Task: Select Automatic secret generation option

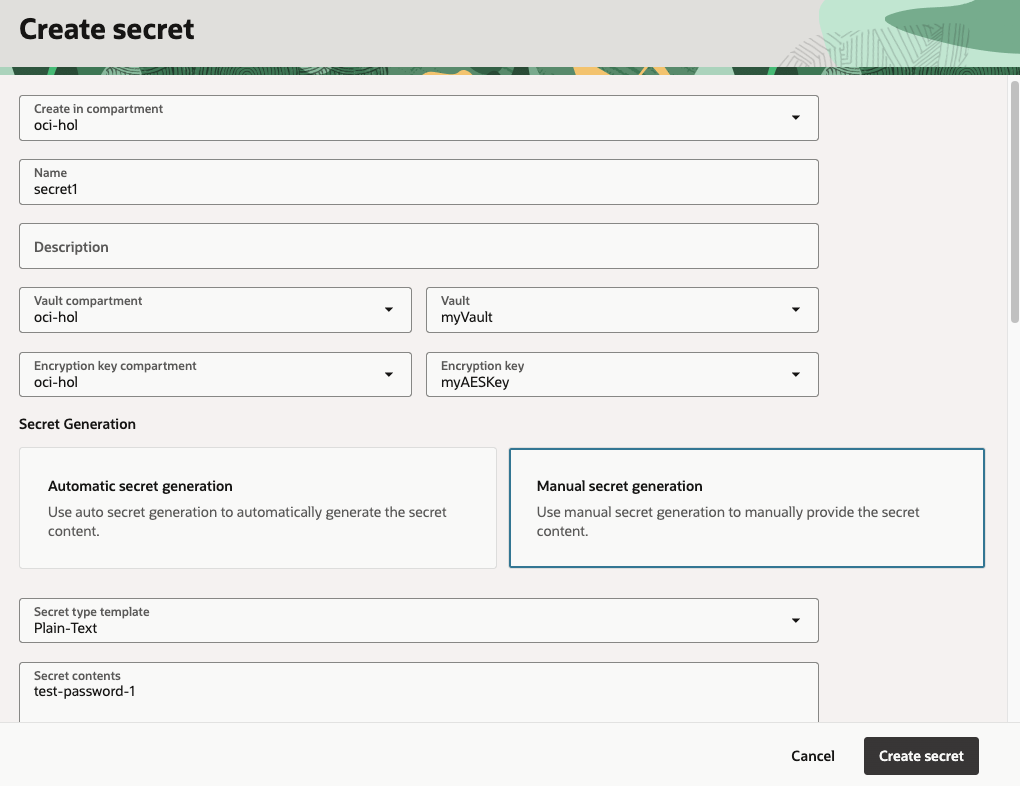Action: (x=258, y=508)
